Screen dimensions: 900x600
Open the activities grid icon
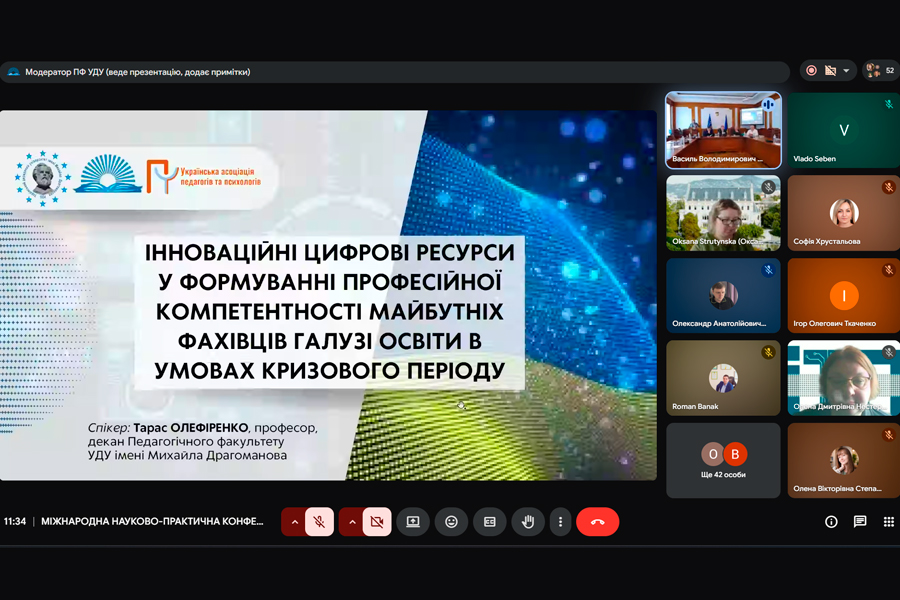[x=889, y=521]
